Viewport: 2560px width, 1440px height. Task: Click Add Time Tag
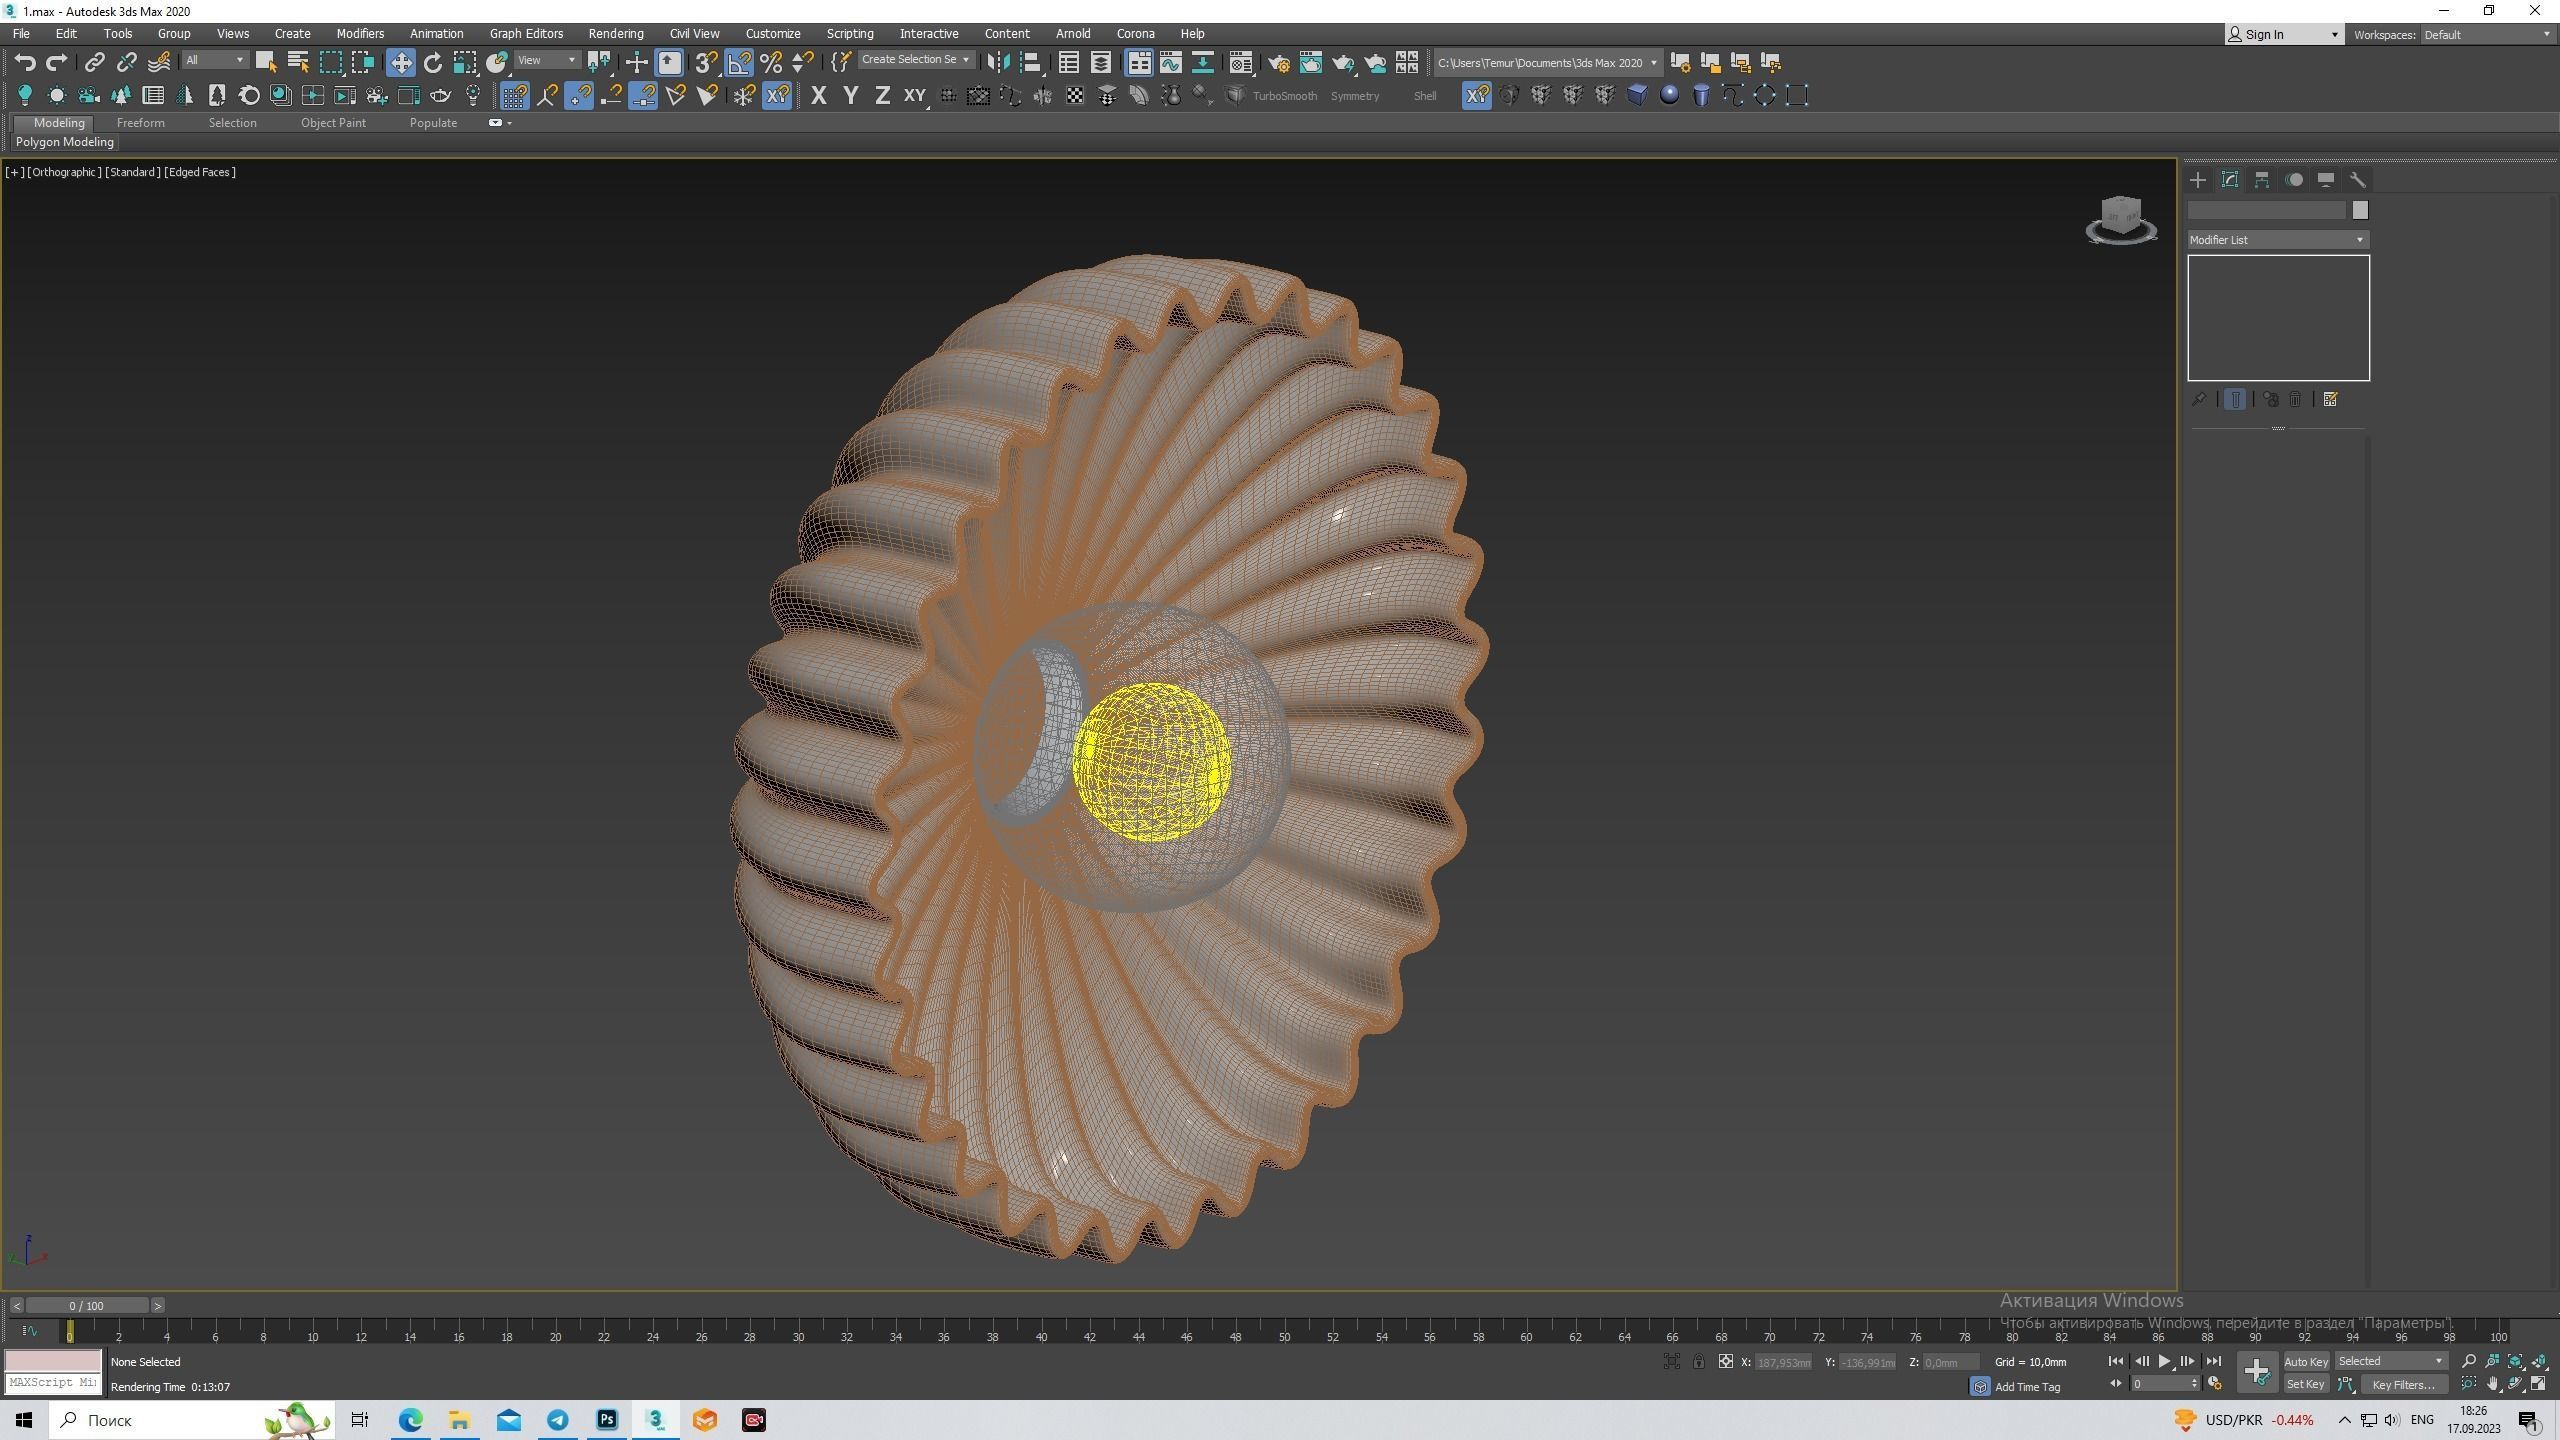(2027, 1386)
